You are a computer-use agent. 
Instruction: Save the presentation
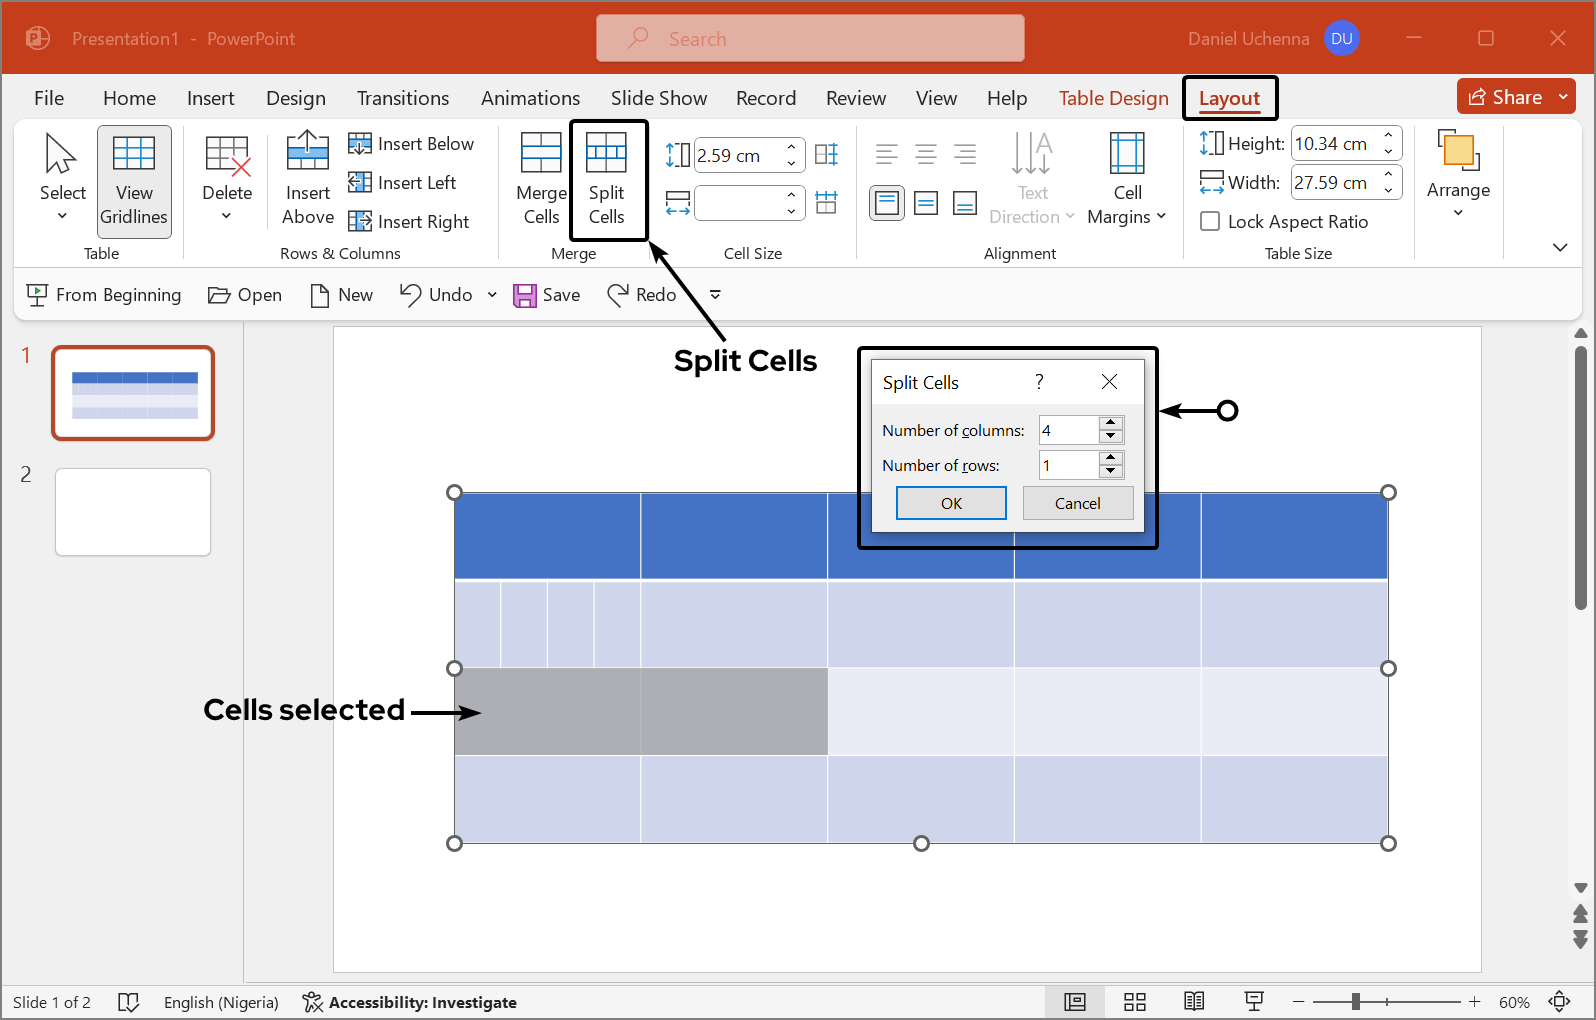[x=547, y=295]
